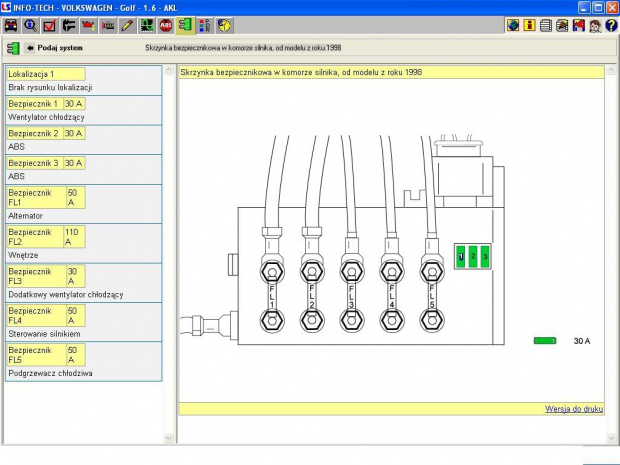Screen dimensions: 620x465
Task: Click green fuse 3 in the diagram
Action: pos(485,257)
